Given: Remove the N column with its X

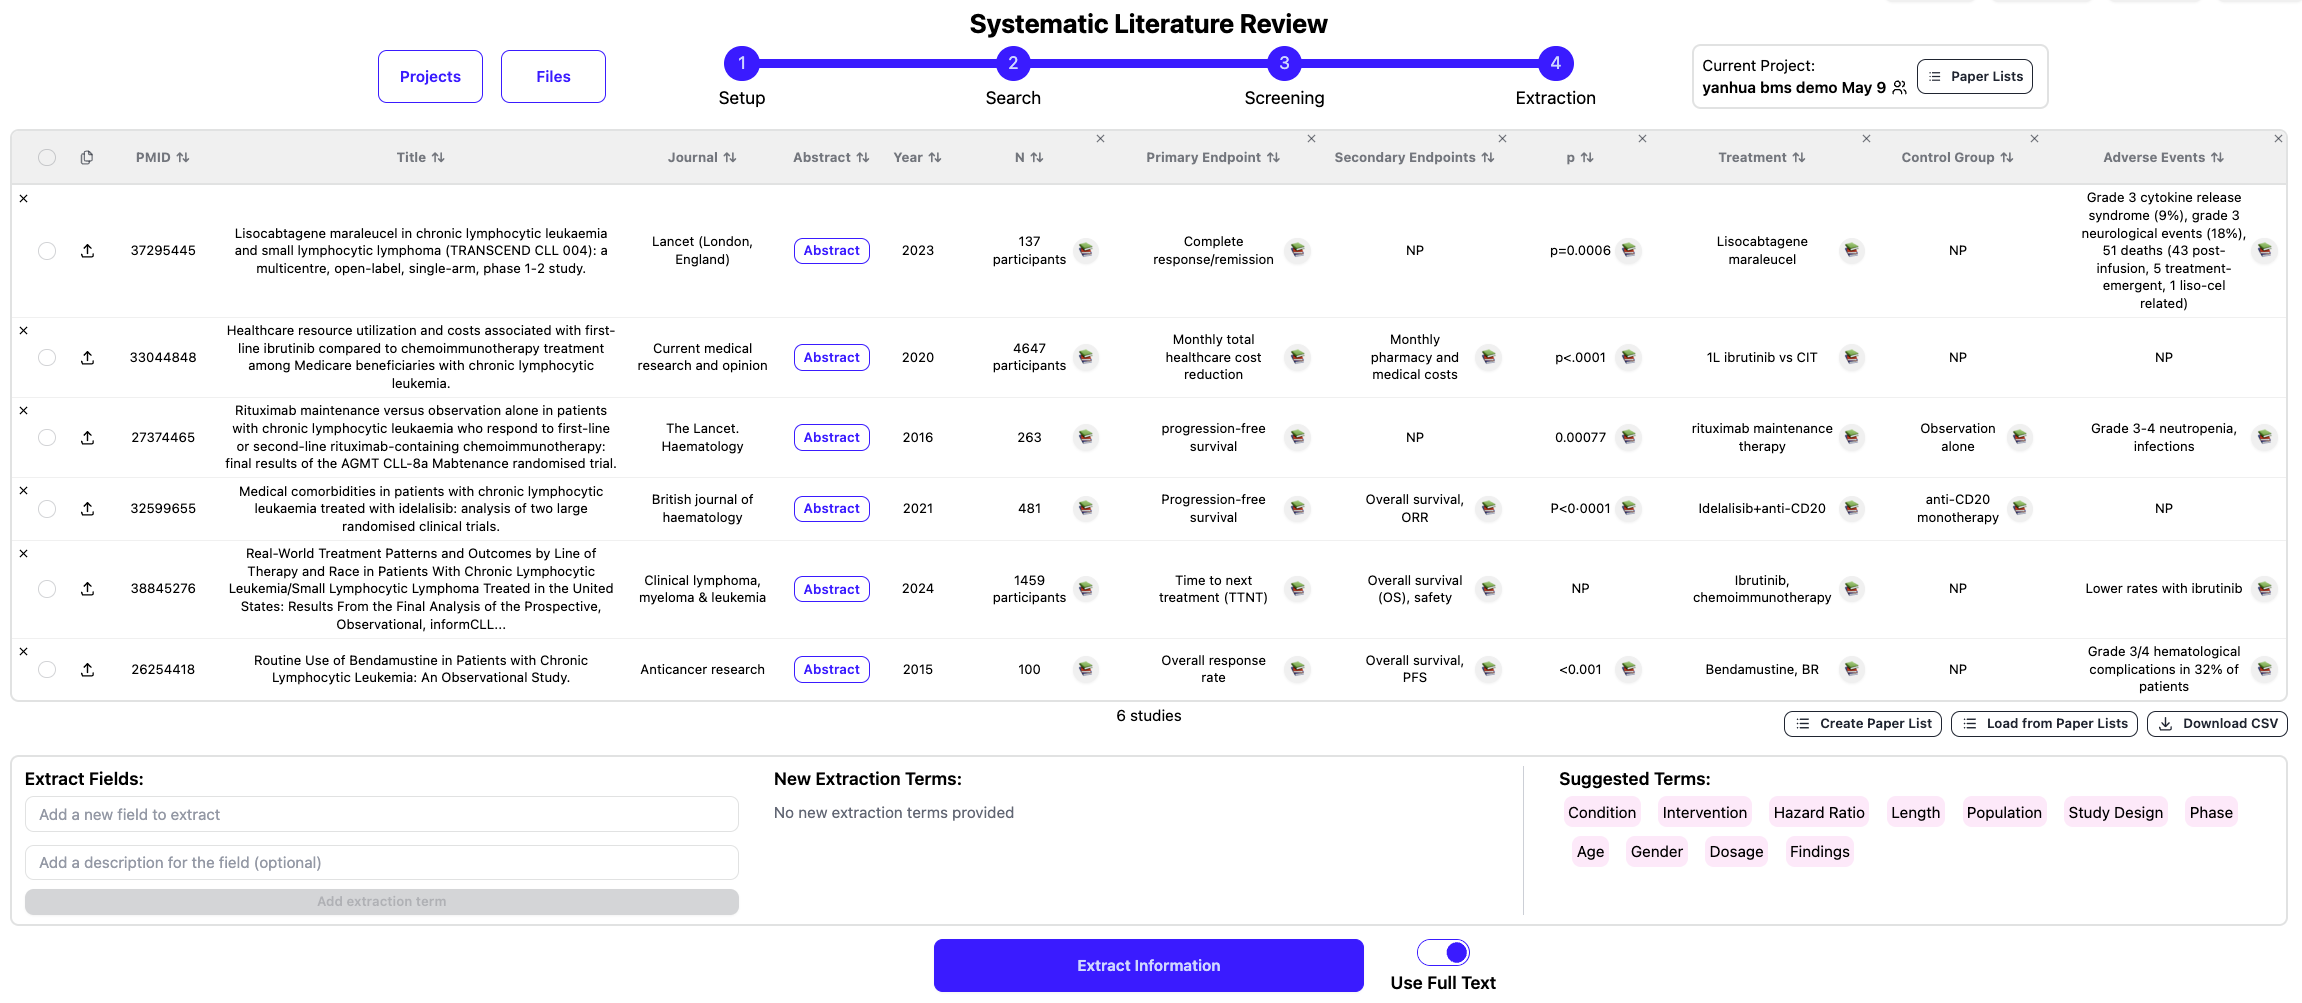Looking at the screenshot, I should (1100, 139).
